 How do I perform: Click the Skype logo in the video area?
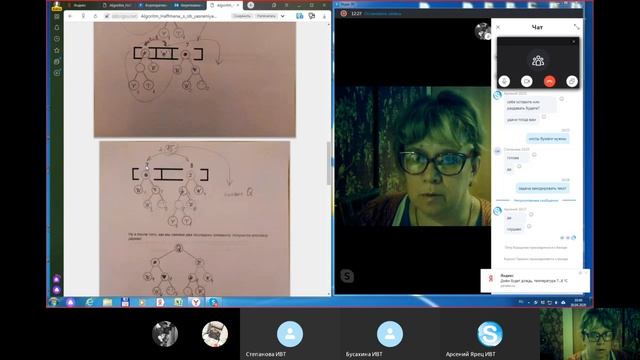pos(347,276)
